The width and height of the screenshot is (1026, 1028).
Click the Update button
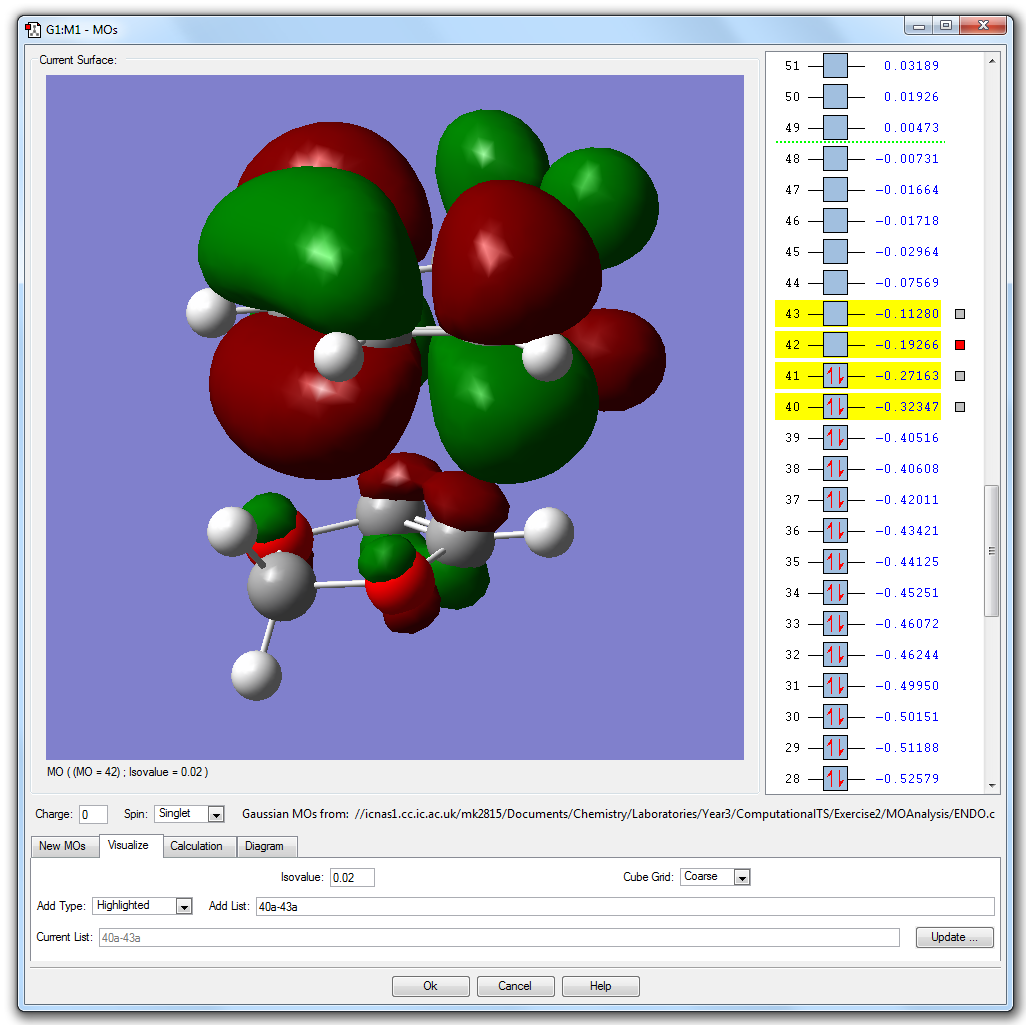coord(955,937)
